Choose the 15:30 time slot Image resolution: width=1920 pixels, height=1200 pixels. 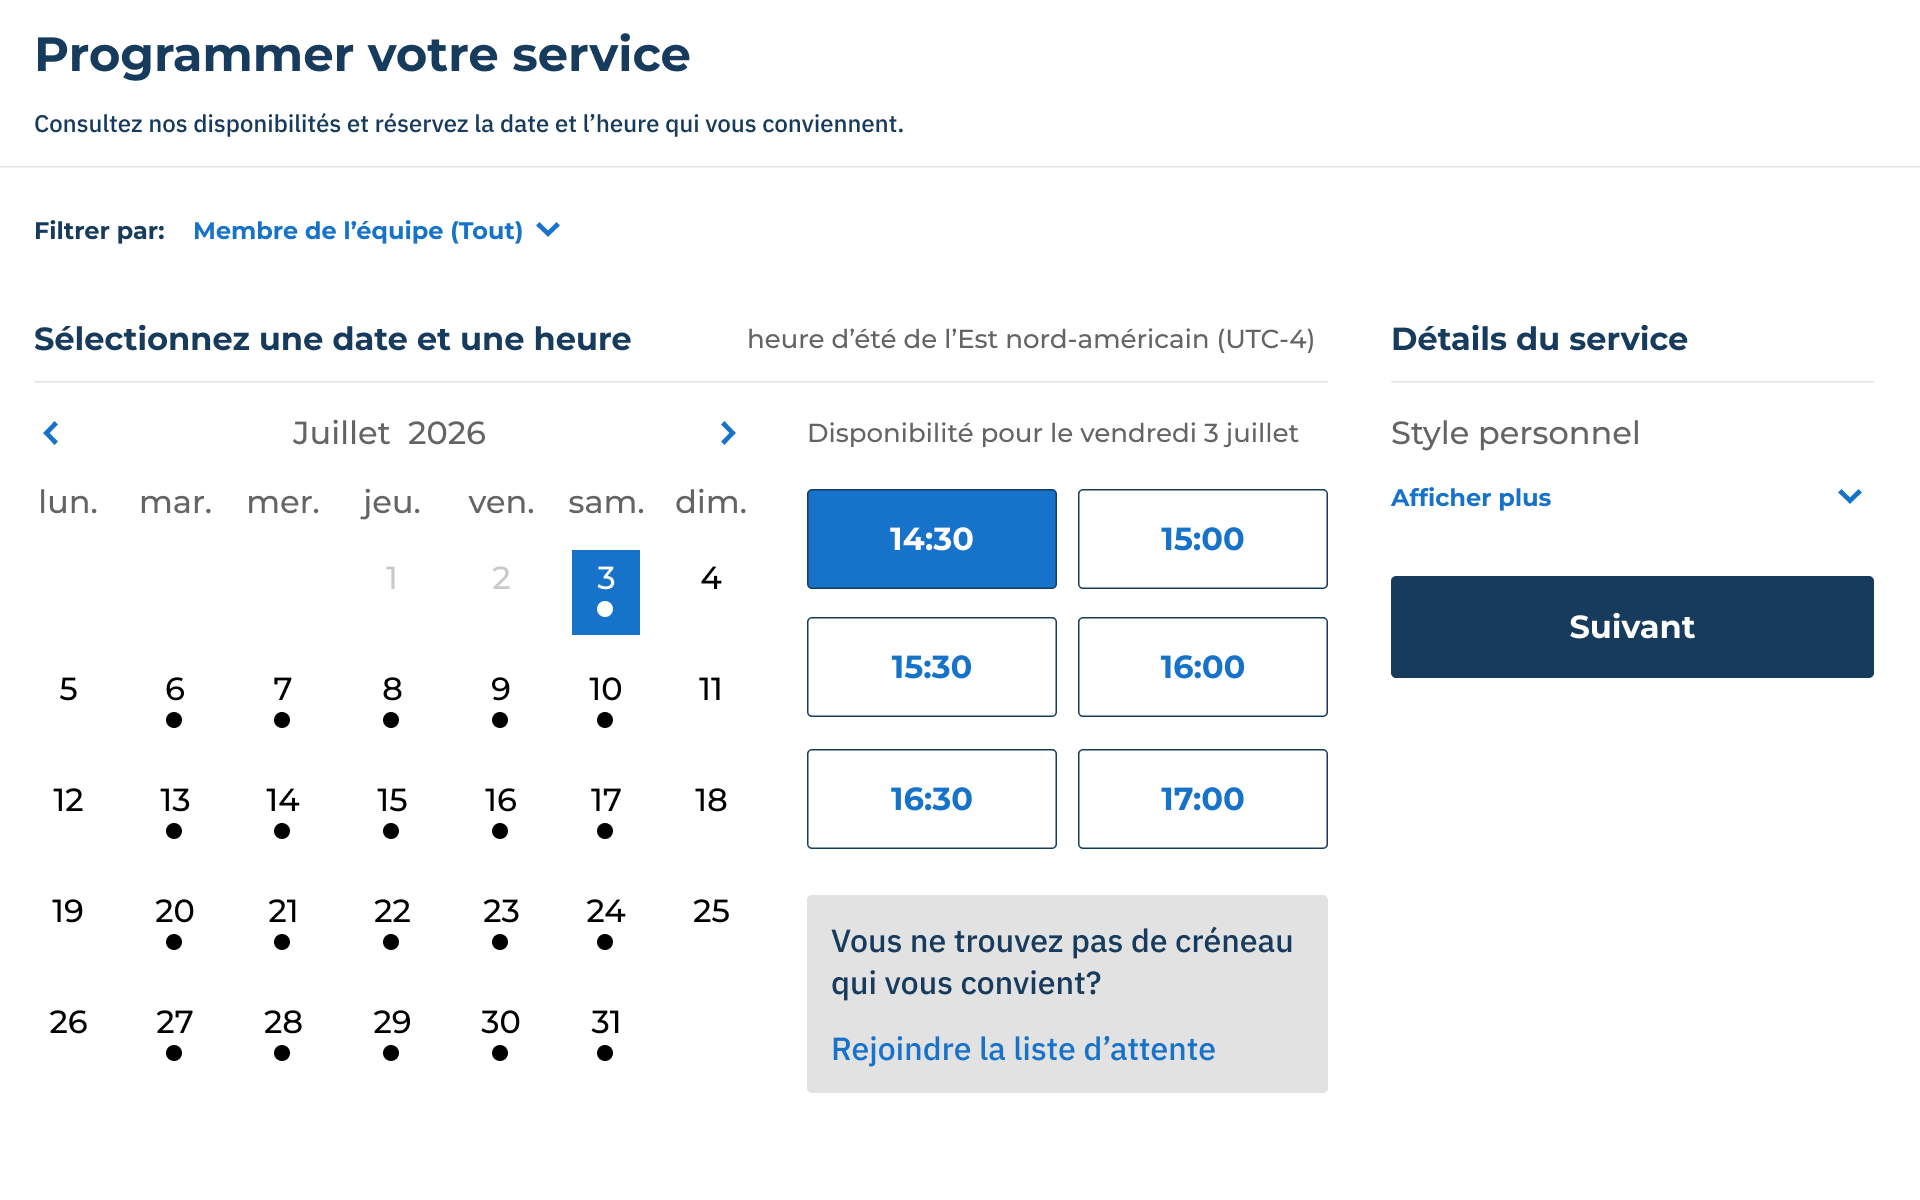931,667
